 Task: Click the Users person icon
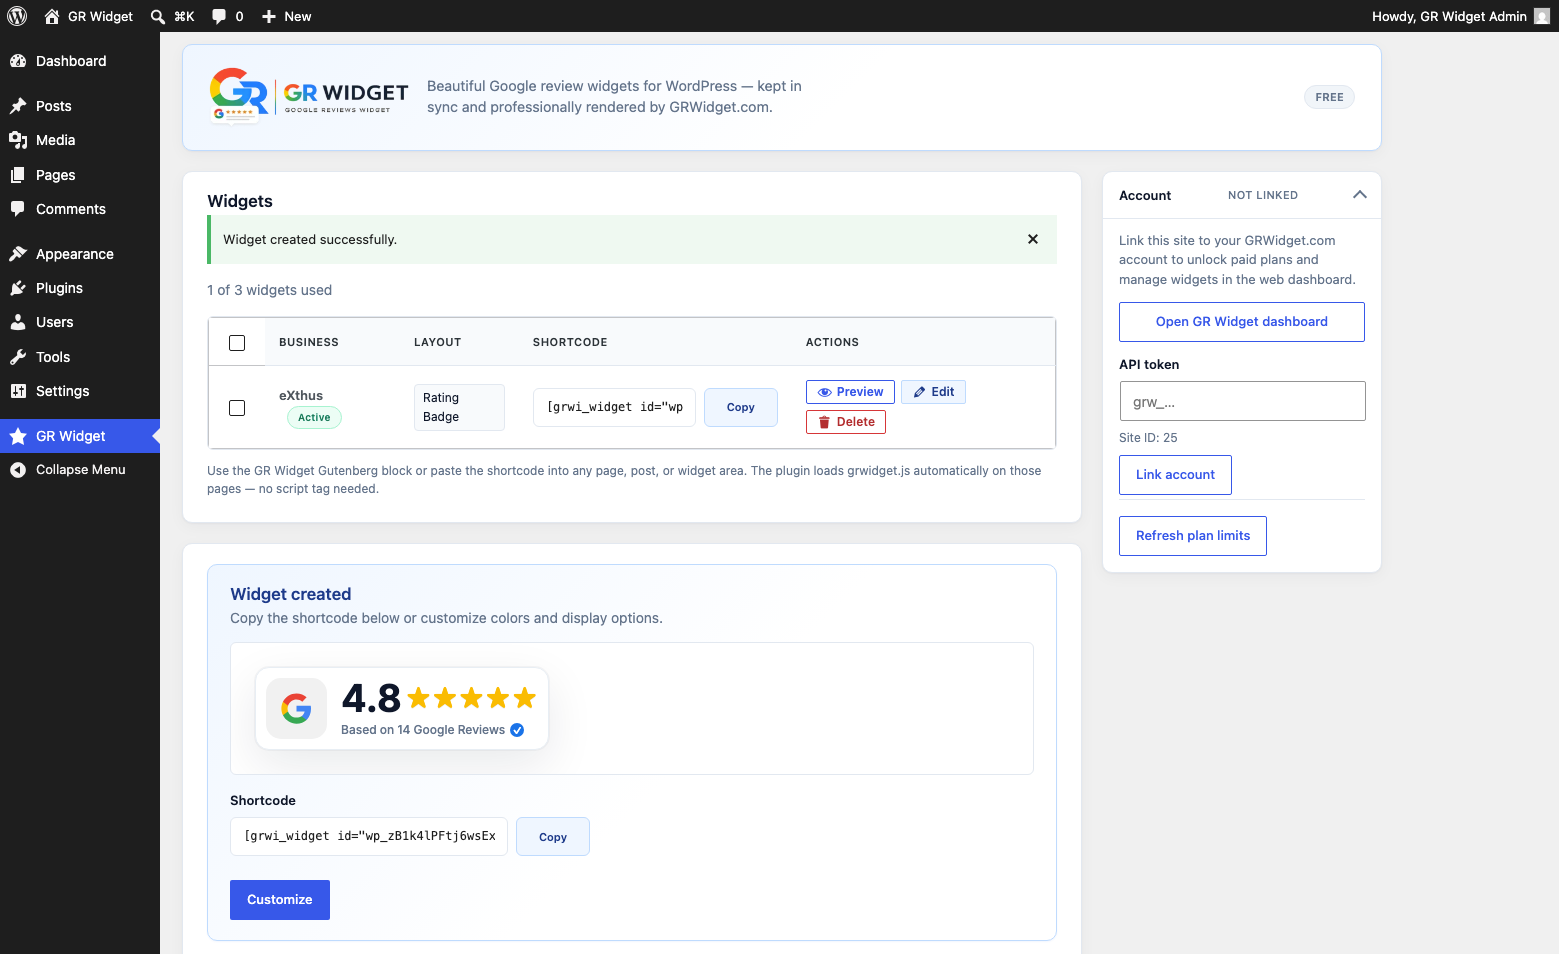click(x=18, y=322)
